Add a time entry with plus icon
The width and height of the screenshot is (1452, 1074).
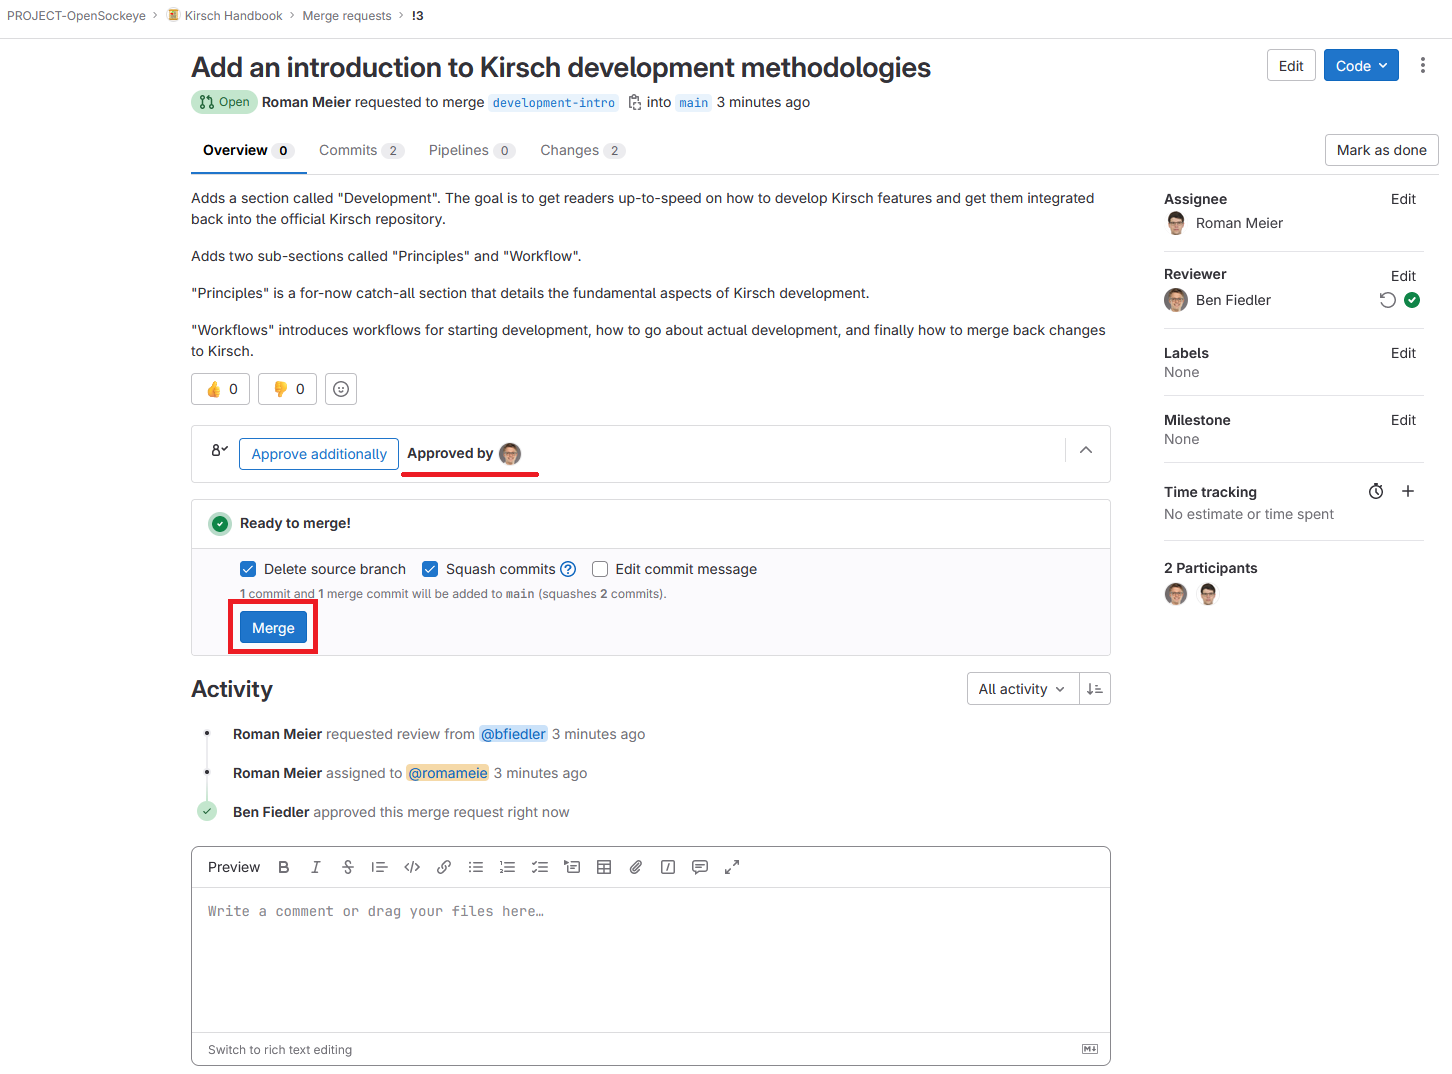1408,491
